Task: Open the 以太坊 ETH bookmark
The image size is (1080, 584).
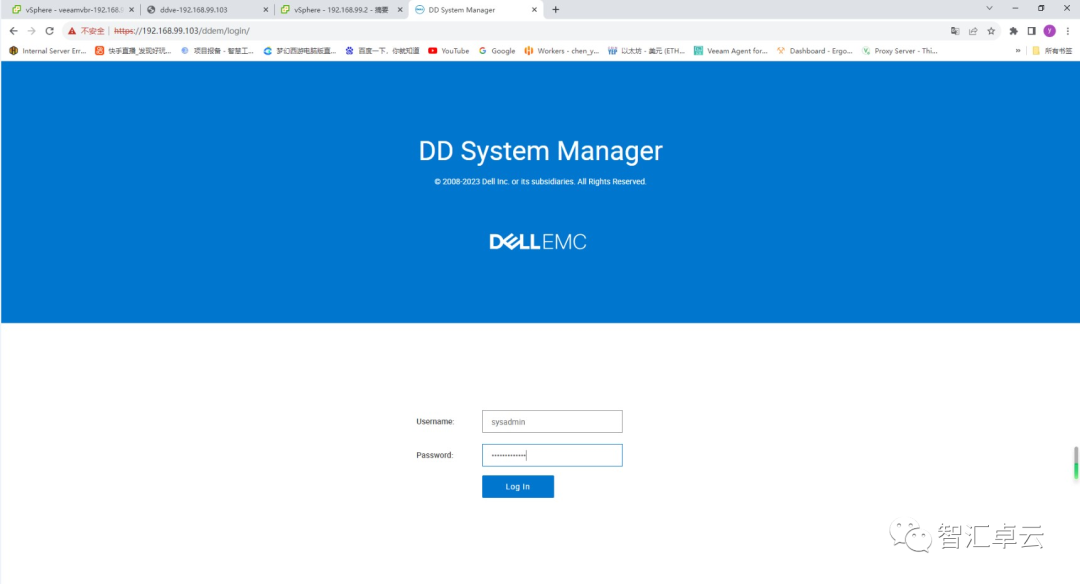Action: (x=646, y=51)
